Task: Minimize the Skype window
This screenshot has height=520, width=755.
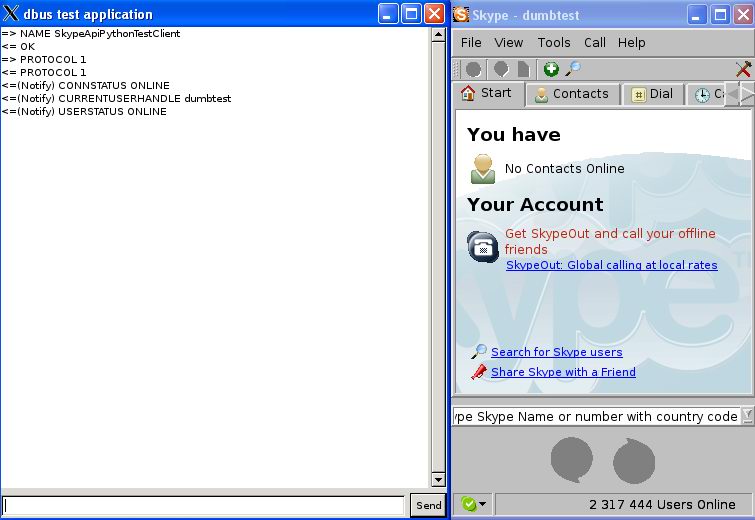Action: point(696,14)
